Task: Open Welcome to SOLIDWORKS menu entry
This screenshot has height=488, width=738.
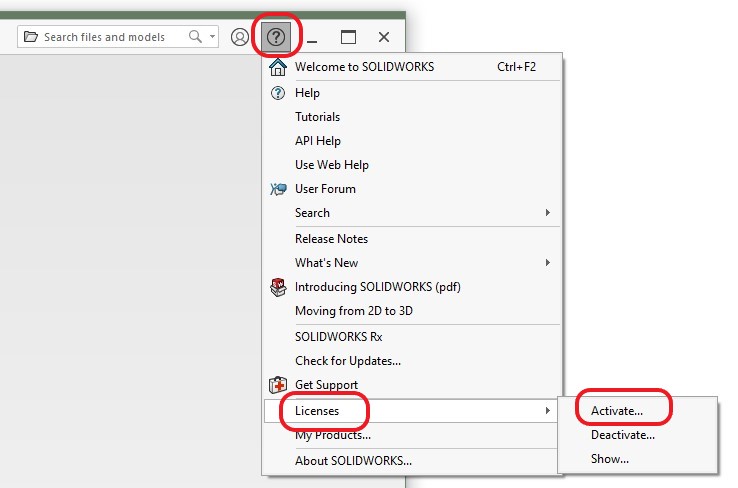Action: pos(412,67)
